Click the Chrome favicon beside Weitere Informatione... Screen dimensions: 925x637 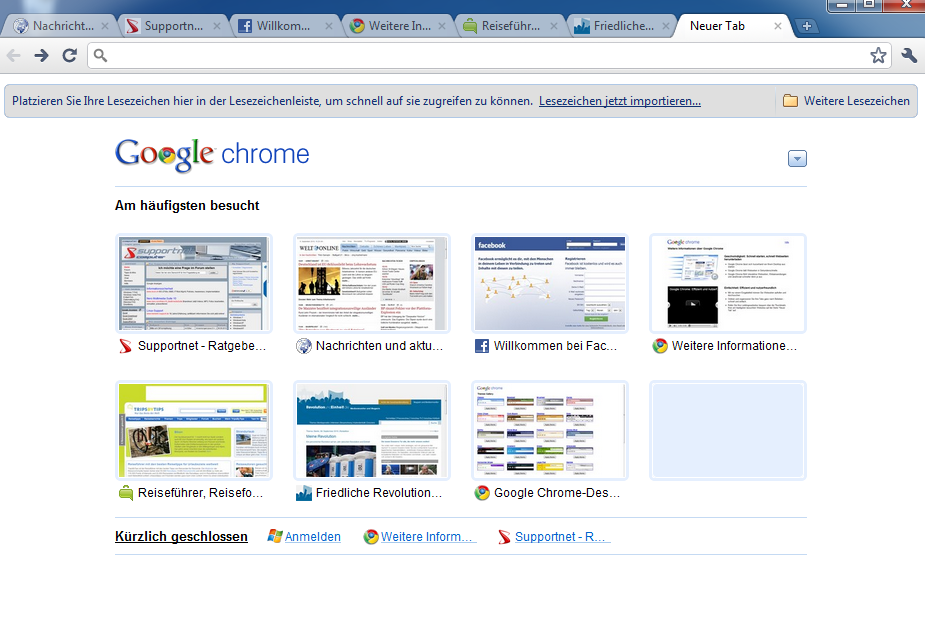[x=660, y=346]
